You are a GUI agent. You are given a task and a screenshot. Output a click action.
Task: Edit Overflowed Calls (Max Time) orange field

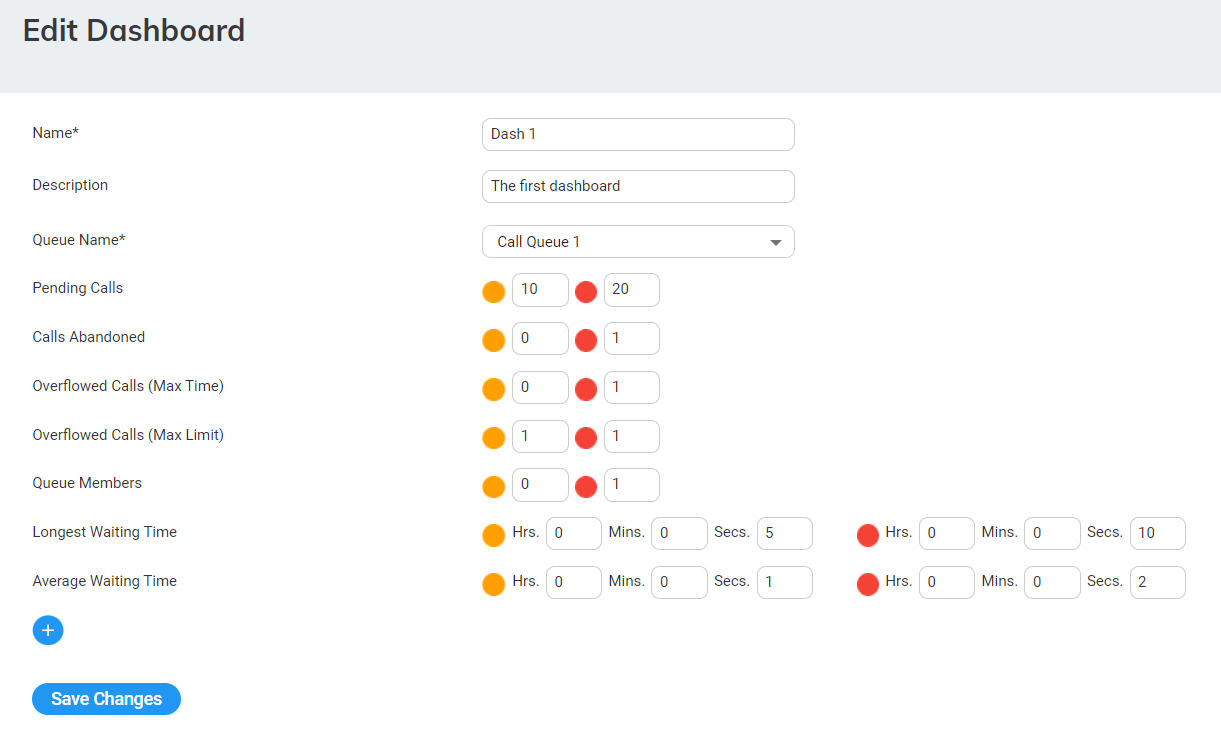[540, 388]
